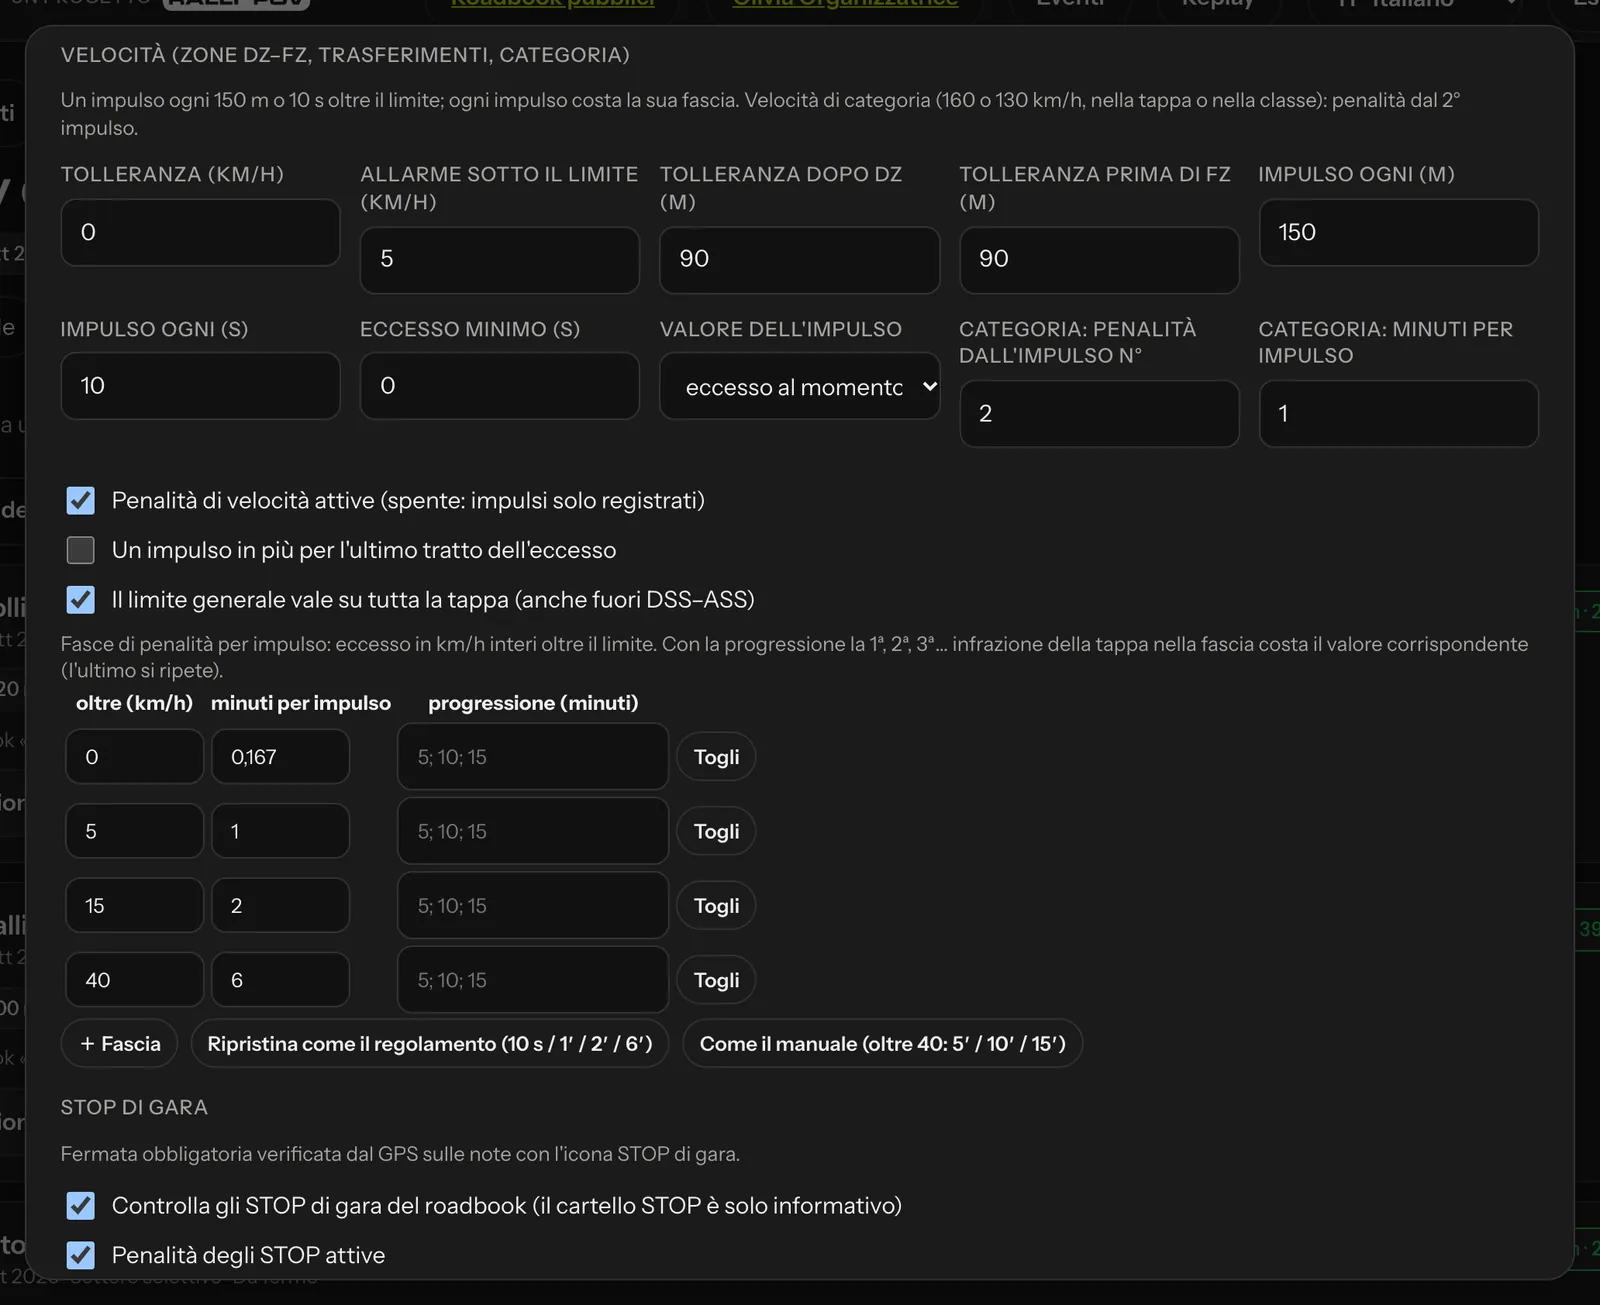Viewport: 1600px width, 1305px height.
Task: Uncheck 'Il limite generale vale su tutta la tappa'
Action: click(81, 600)
